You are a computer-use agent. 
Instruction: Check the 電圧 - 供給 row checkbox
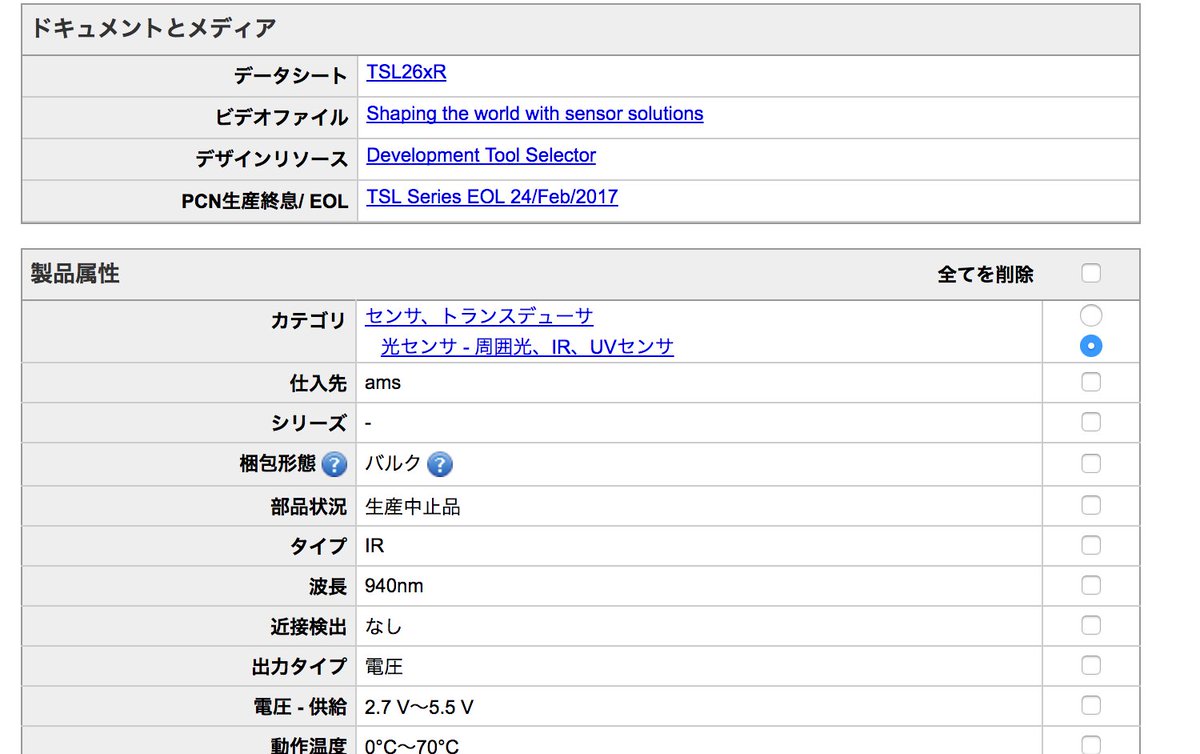click(x=1091, y=707)
